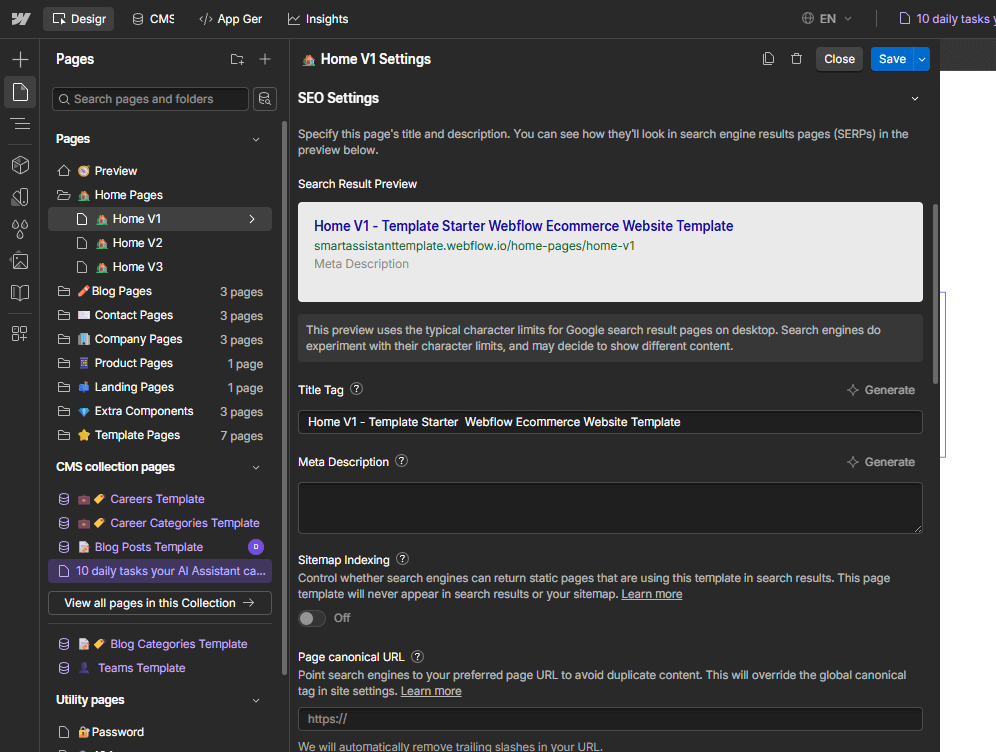Open the App Gen tab
The width and height of the screenshot is (996, 752).
[x=231, y=19]
